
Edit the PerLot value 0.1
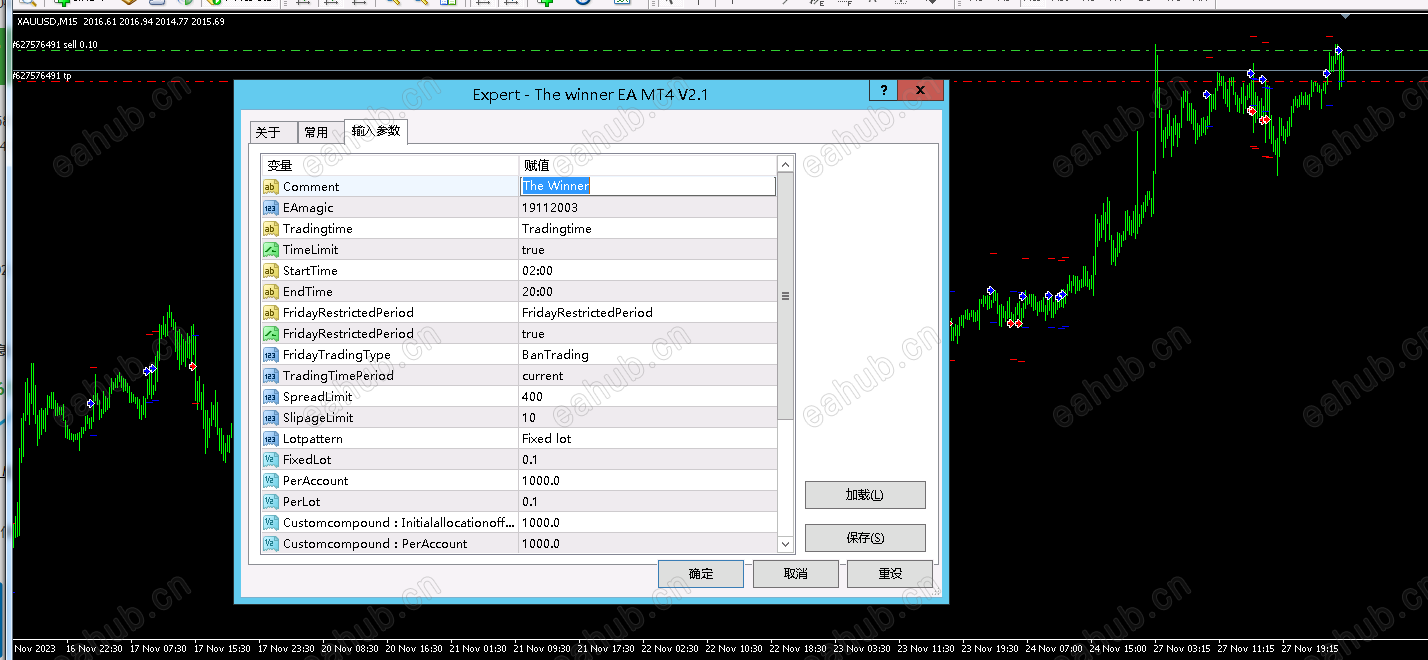coord(647,502)
